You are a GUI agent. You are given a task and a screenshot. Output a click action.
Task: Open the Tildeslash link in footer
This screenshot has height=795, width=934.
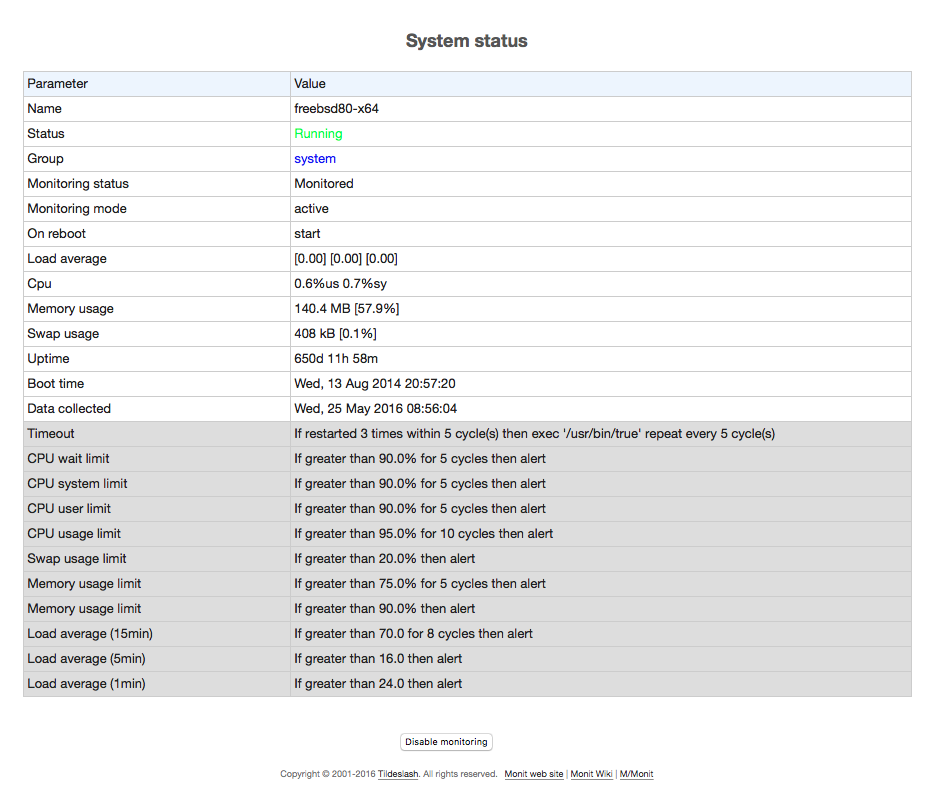click(x=398, y=774)
